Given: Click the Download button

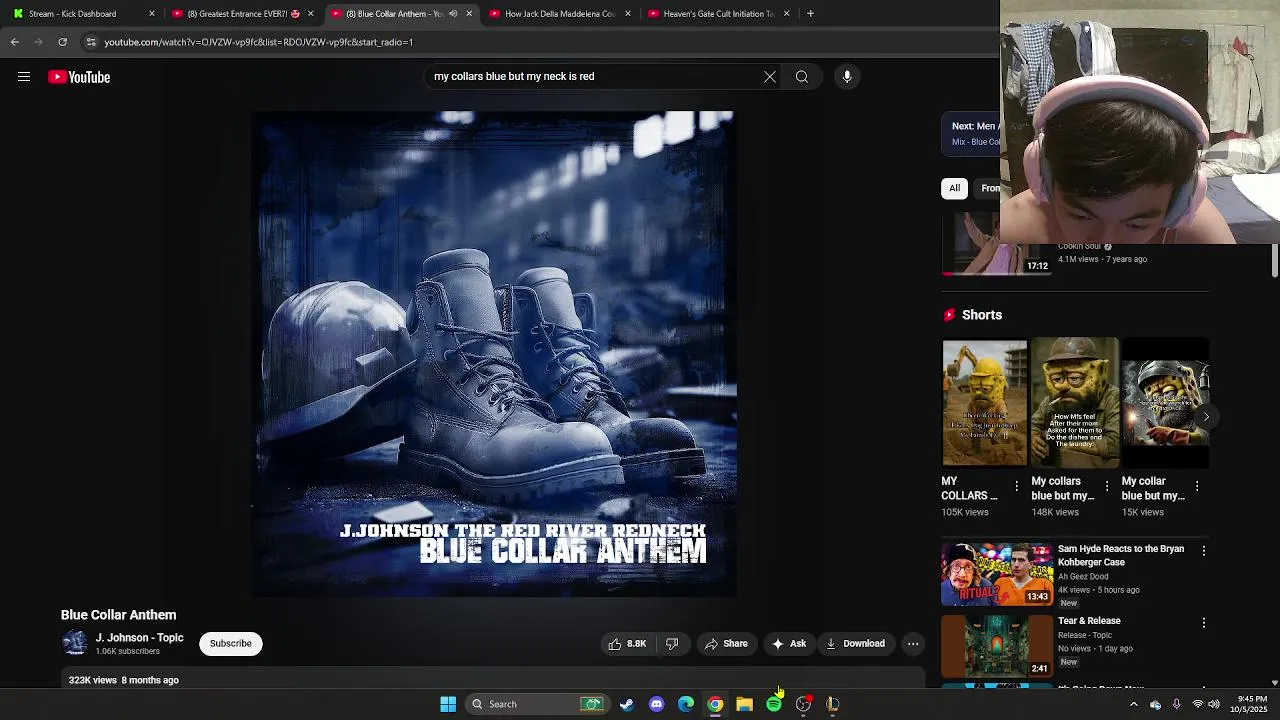Looking at the screenshot, I should pos(856,644).
